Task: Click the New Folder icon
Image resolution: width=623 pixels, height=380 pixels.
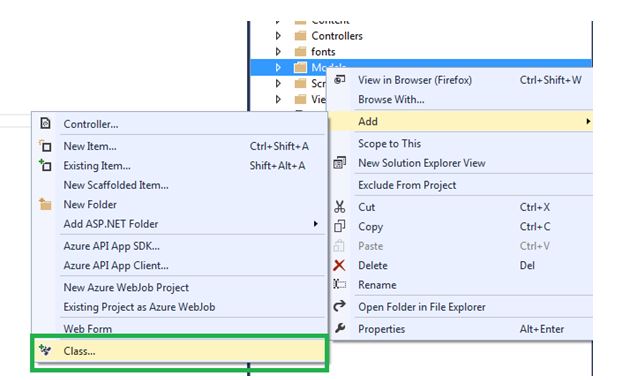Action: [x=45, y=204]
